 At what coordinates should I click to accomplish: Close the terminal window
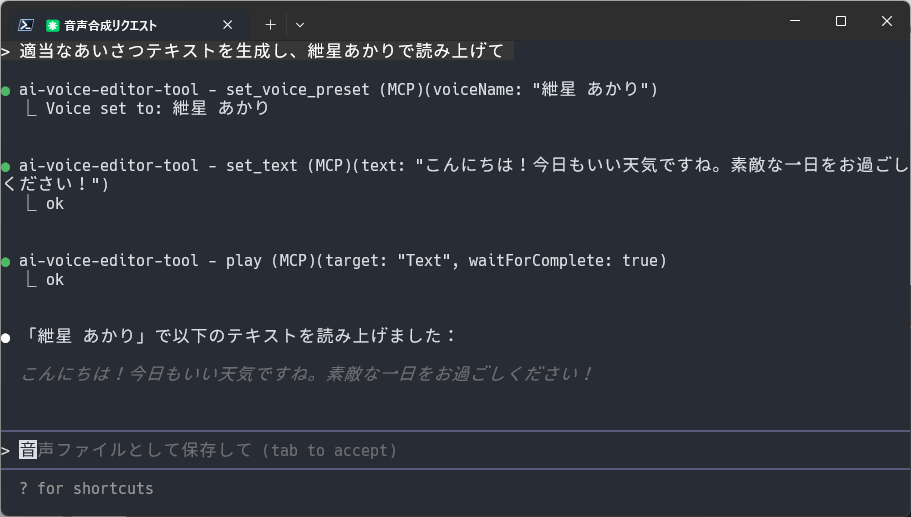[887, 21]
